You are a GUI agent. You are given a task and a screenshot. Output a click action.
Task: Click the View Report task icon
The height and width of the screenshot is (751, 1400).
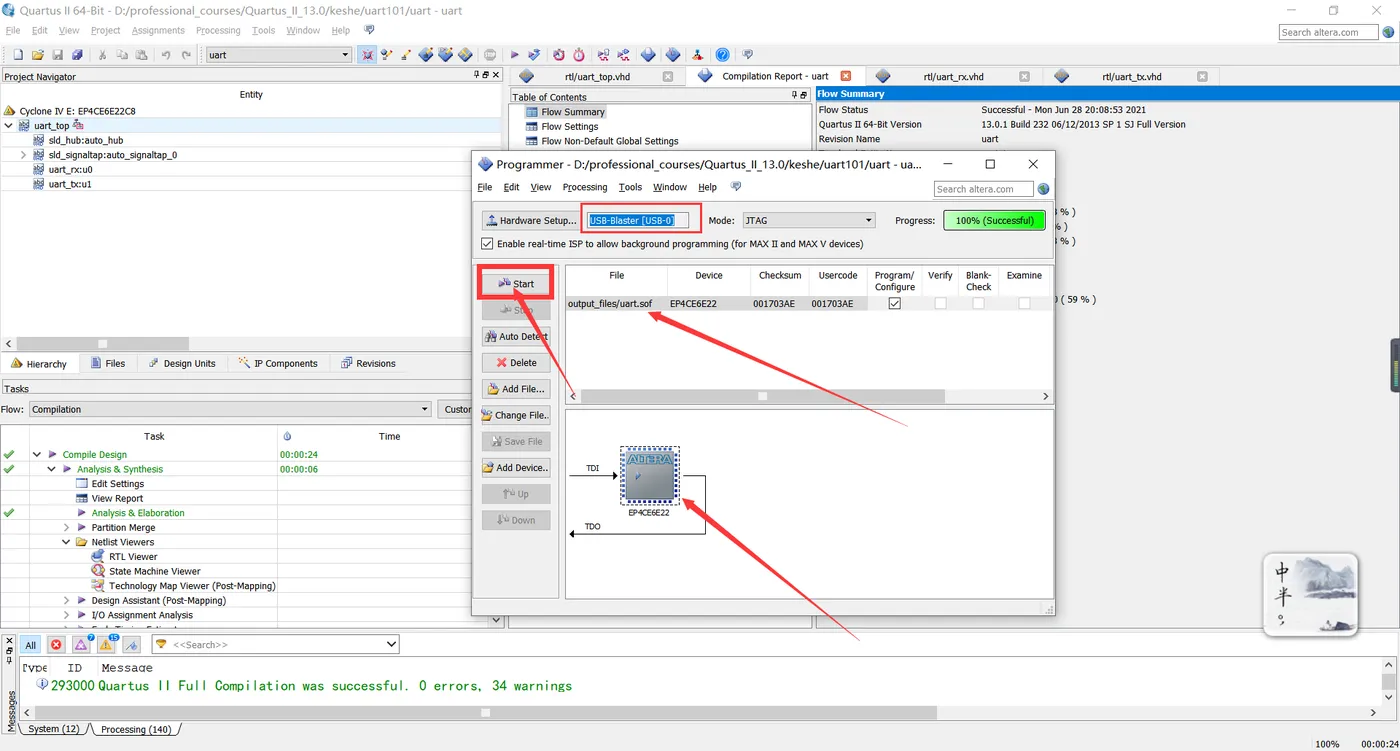point(82,498)
